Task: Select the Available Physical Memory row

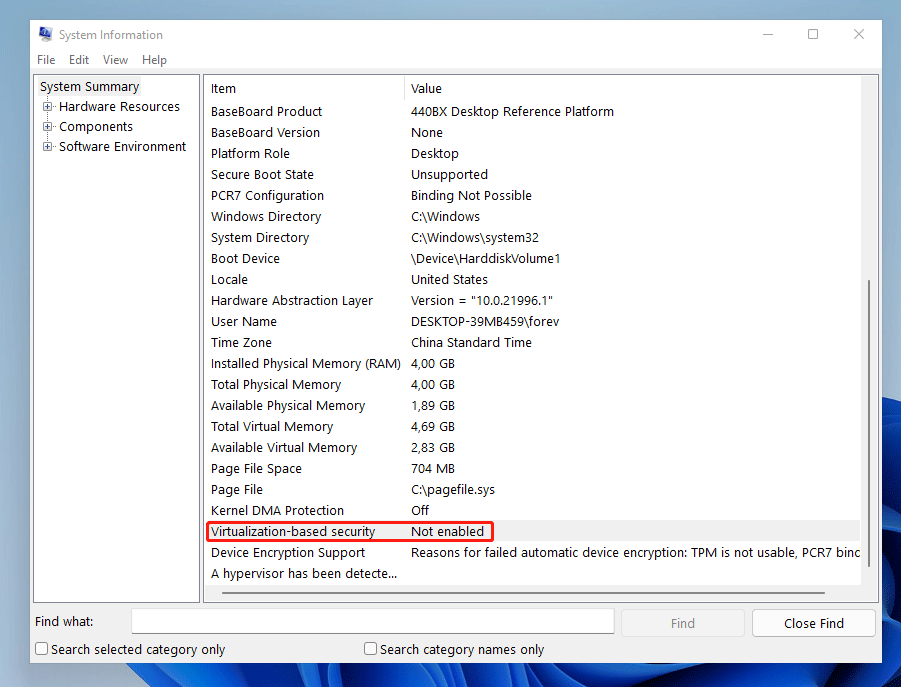Action: (532, 406)
